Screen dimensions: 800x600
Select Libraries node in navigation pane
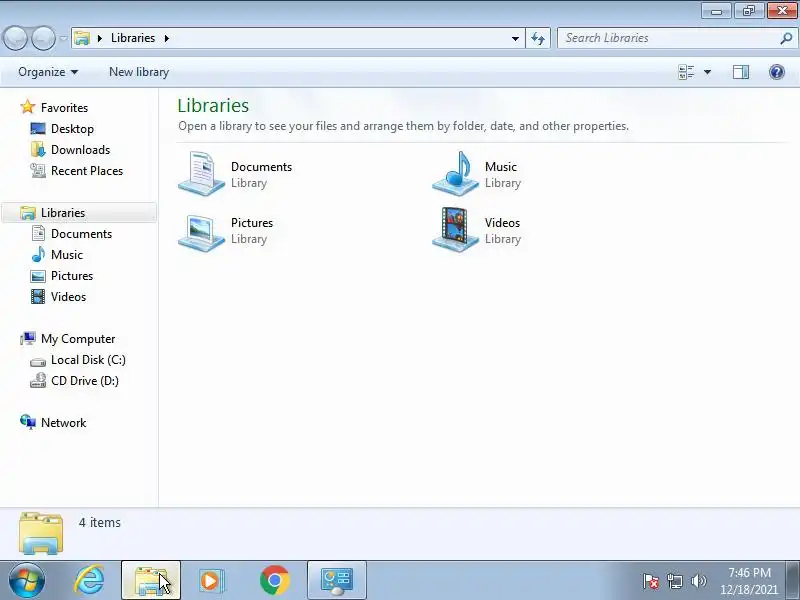(x=79, y=213)
